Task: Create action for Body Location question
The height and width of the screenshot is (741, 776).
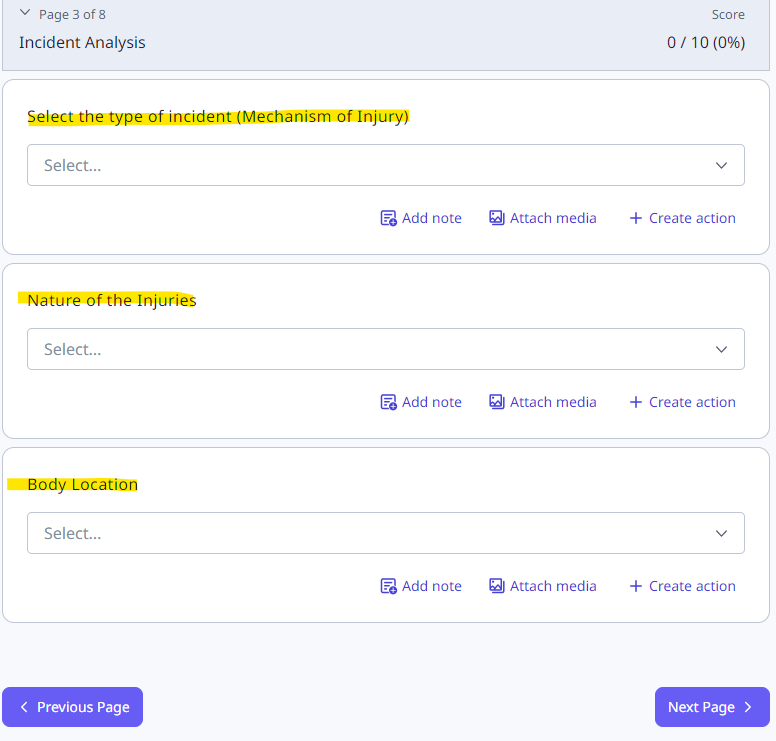Action: [682, 586]
